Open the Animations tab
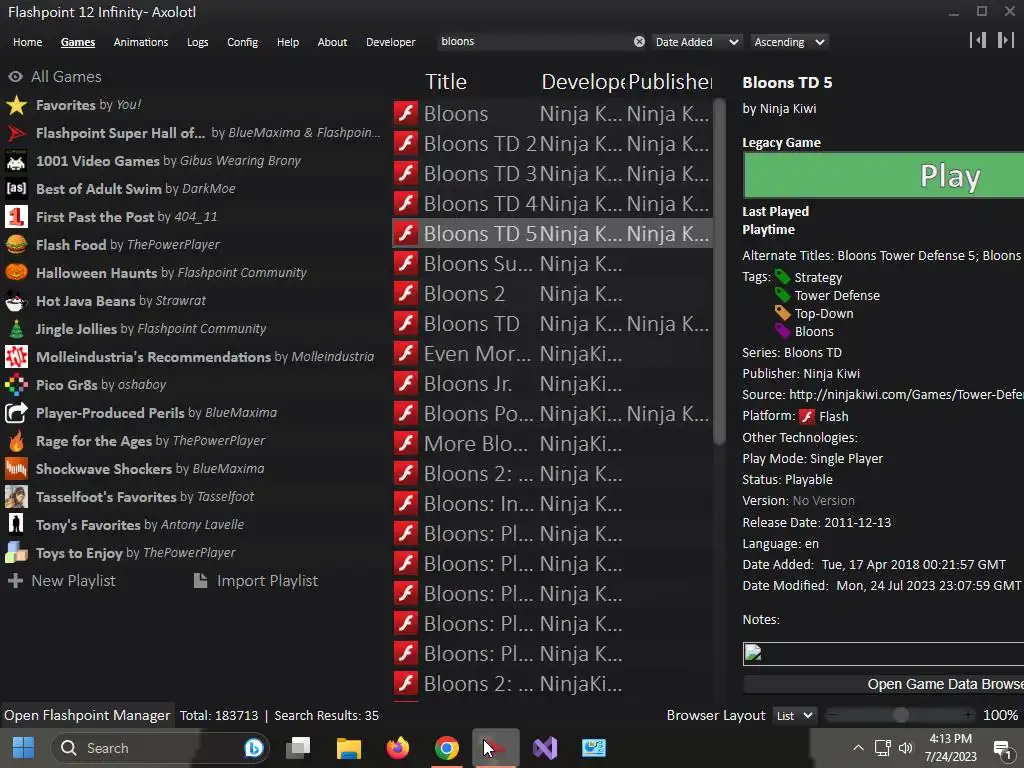This screenshot has width=1024, height=768. tap(141, 42)
